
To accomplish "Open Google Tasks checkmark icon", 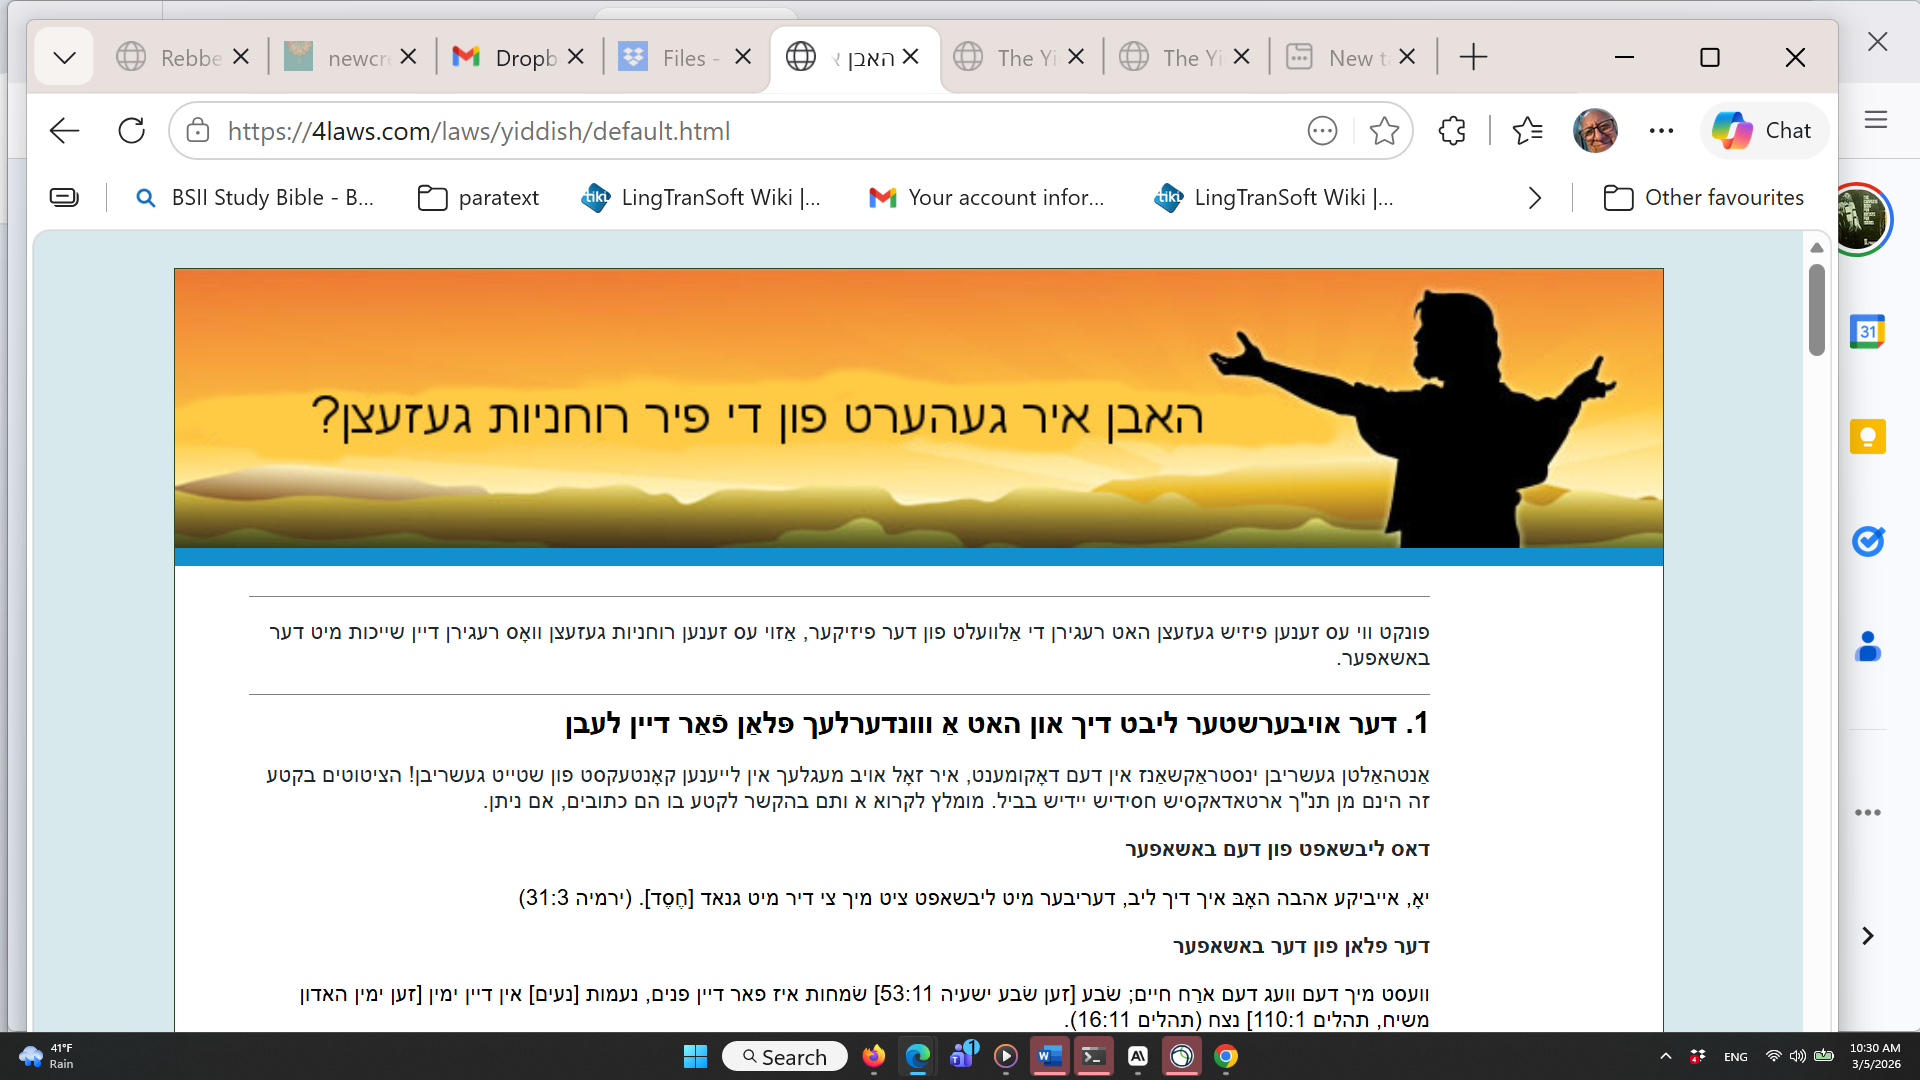I will [x=1867, y=541].
